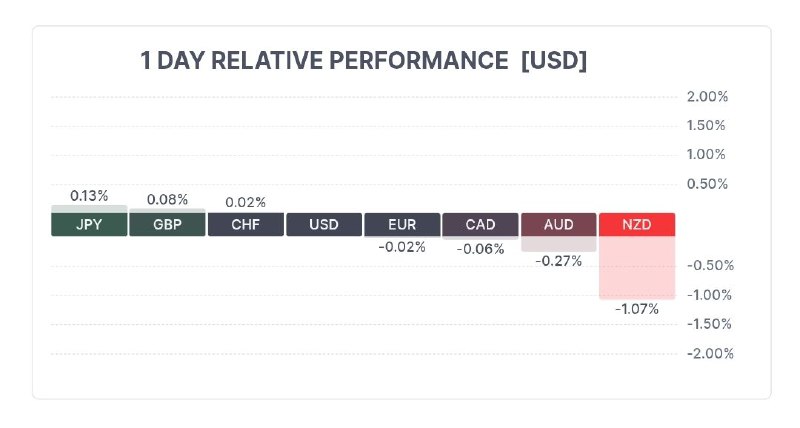
Task: Click the -0.06% value below CAD
Action: 480,249
